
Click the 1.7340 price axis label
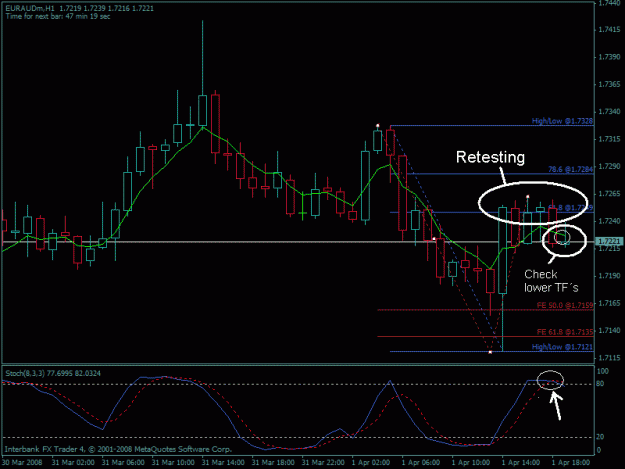click(609, 112)
